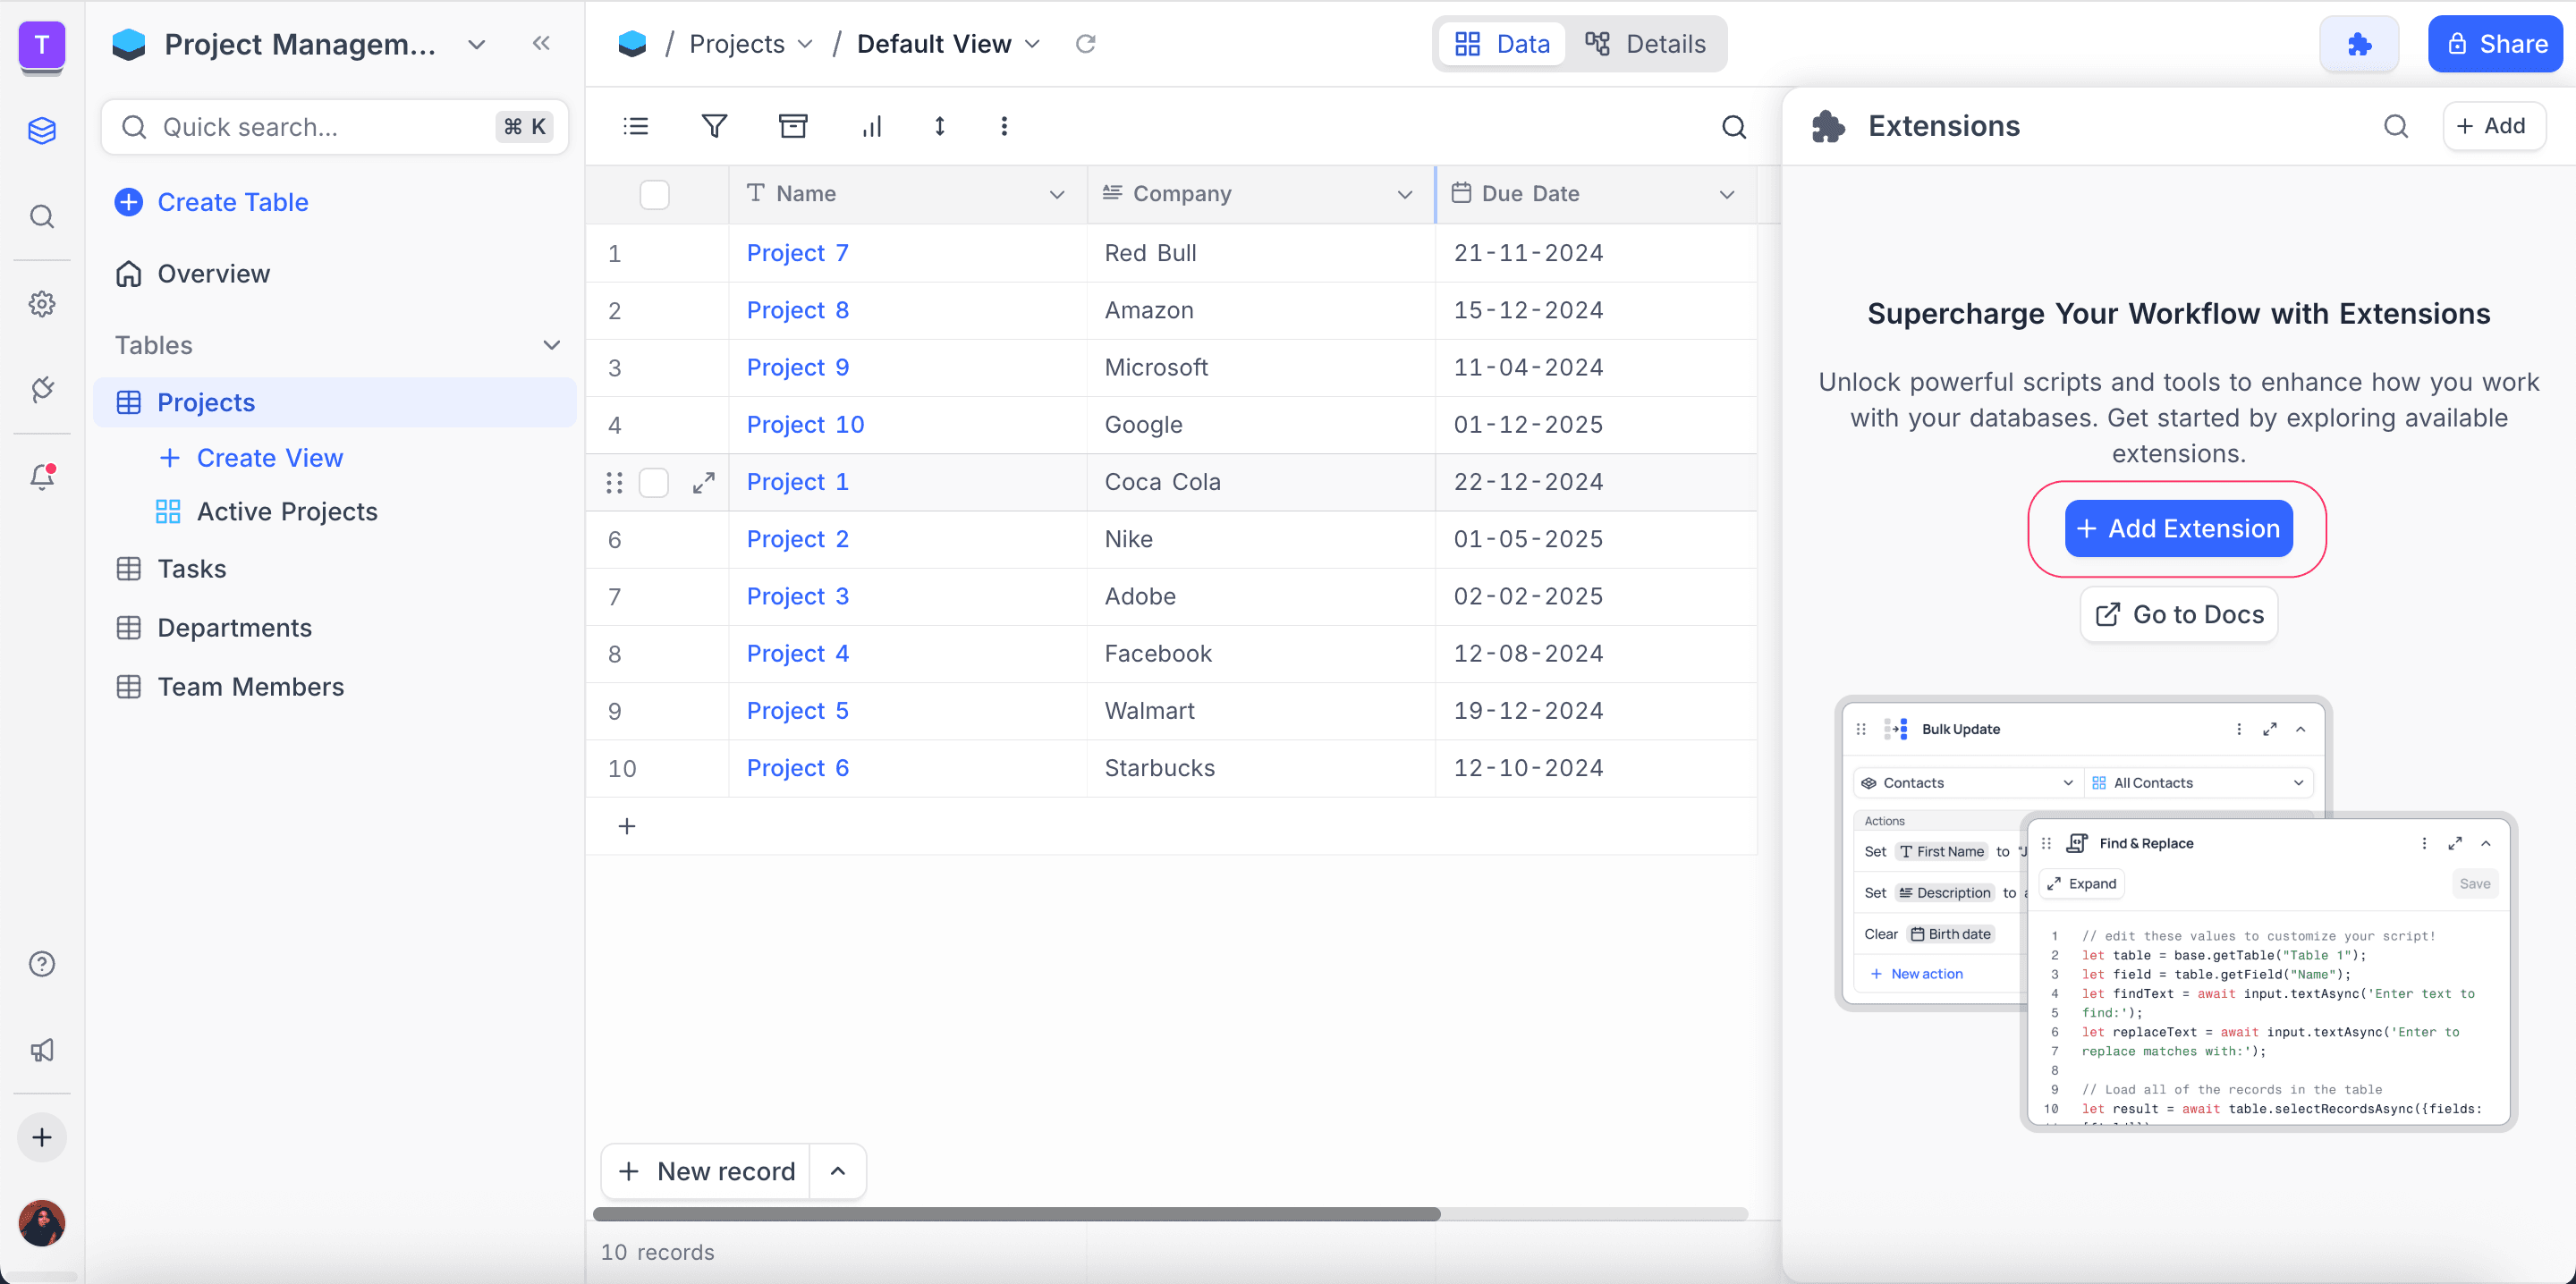Click the reload icon next to Default View
Screen dimensions: 2576x1284
coord(1085,44)
